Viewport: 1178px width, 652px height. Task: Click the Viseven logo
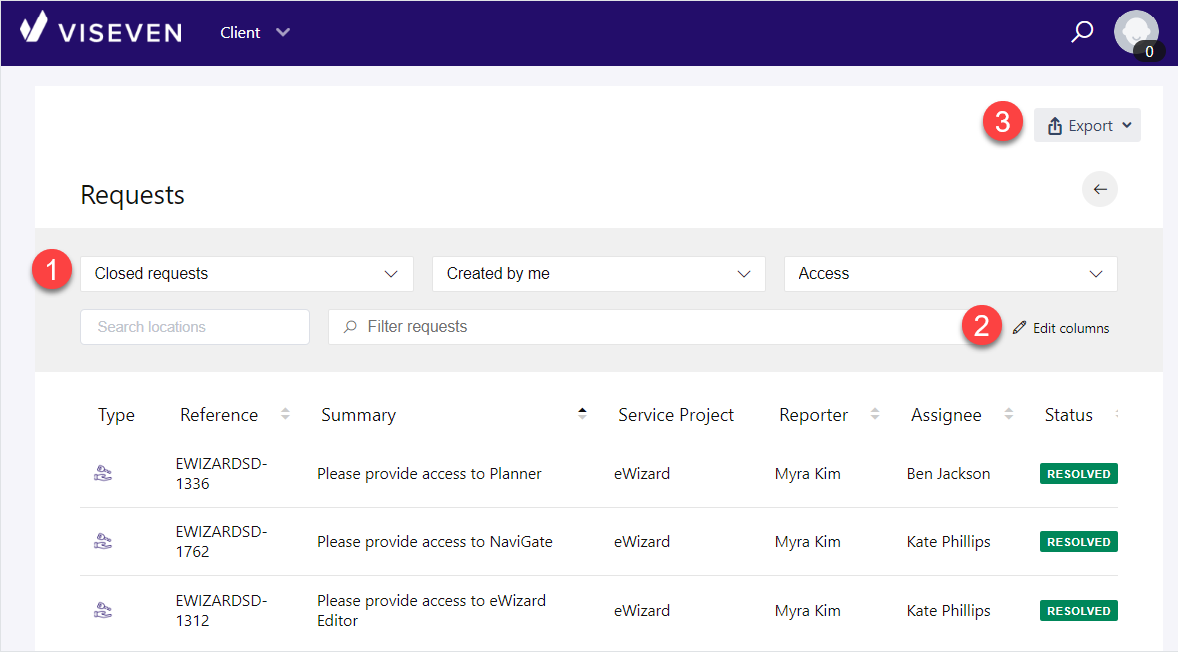101,31
